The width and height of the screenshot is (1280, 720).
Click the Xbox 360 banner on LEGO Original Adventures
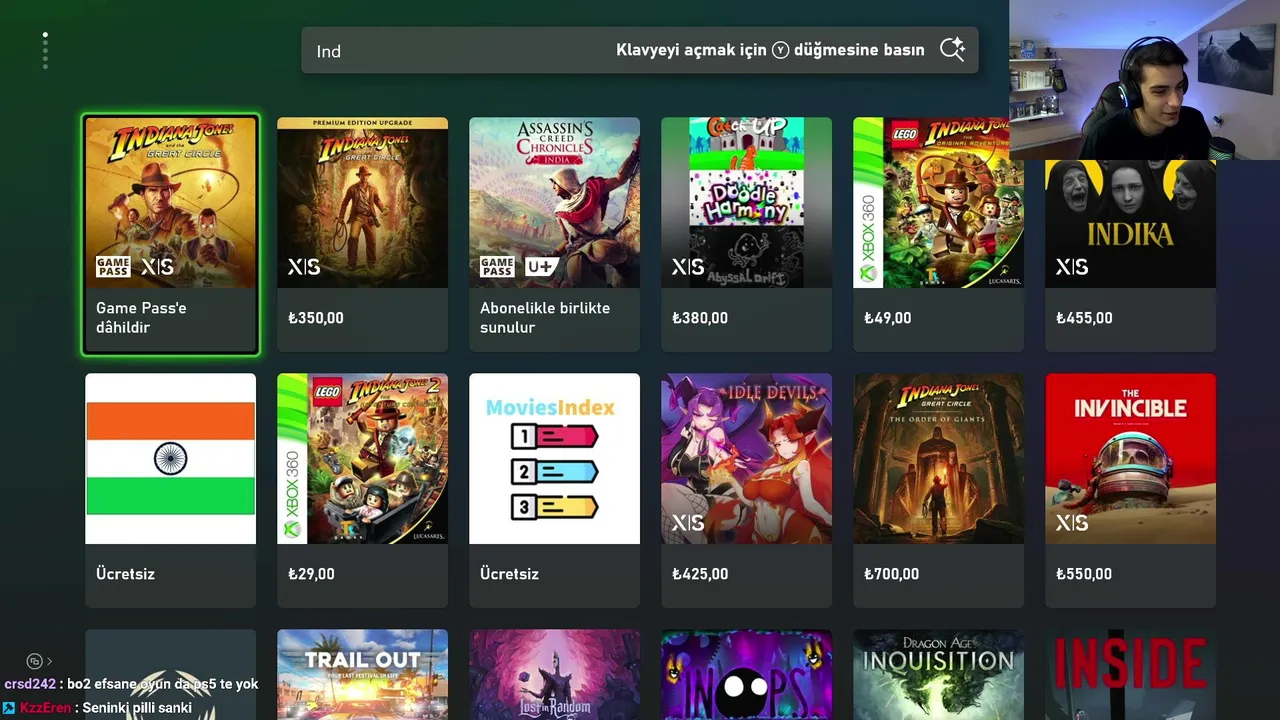click(x=867, y=203)
